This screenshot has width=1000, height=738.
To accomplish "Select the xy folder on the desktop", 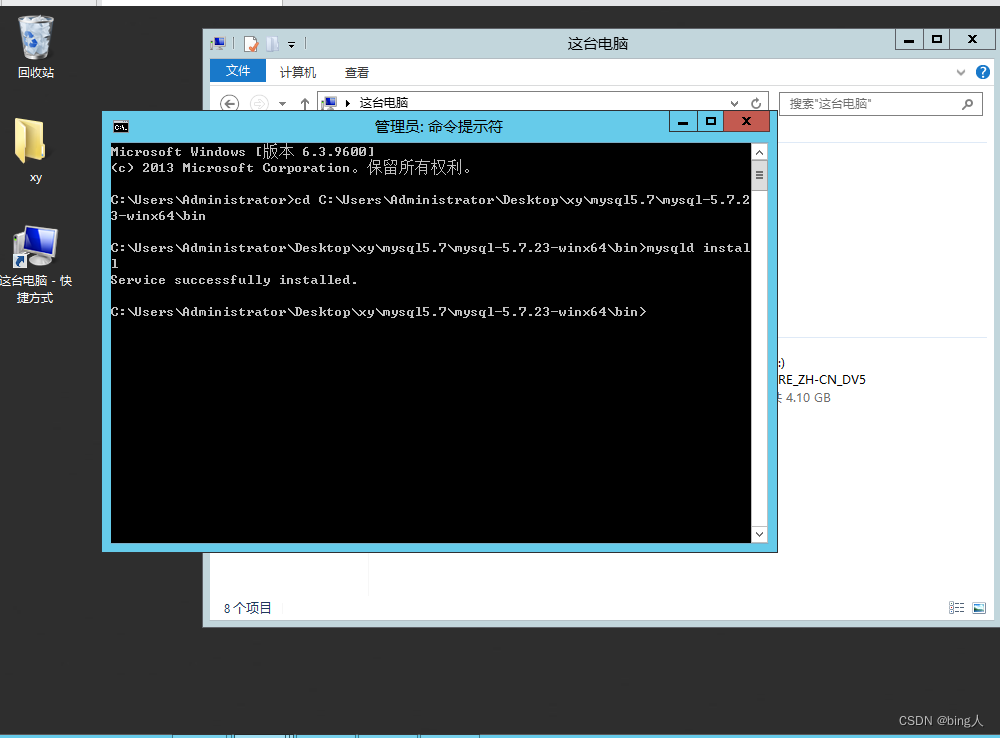I will tap(31, 151).
